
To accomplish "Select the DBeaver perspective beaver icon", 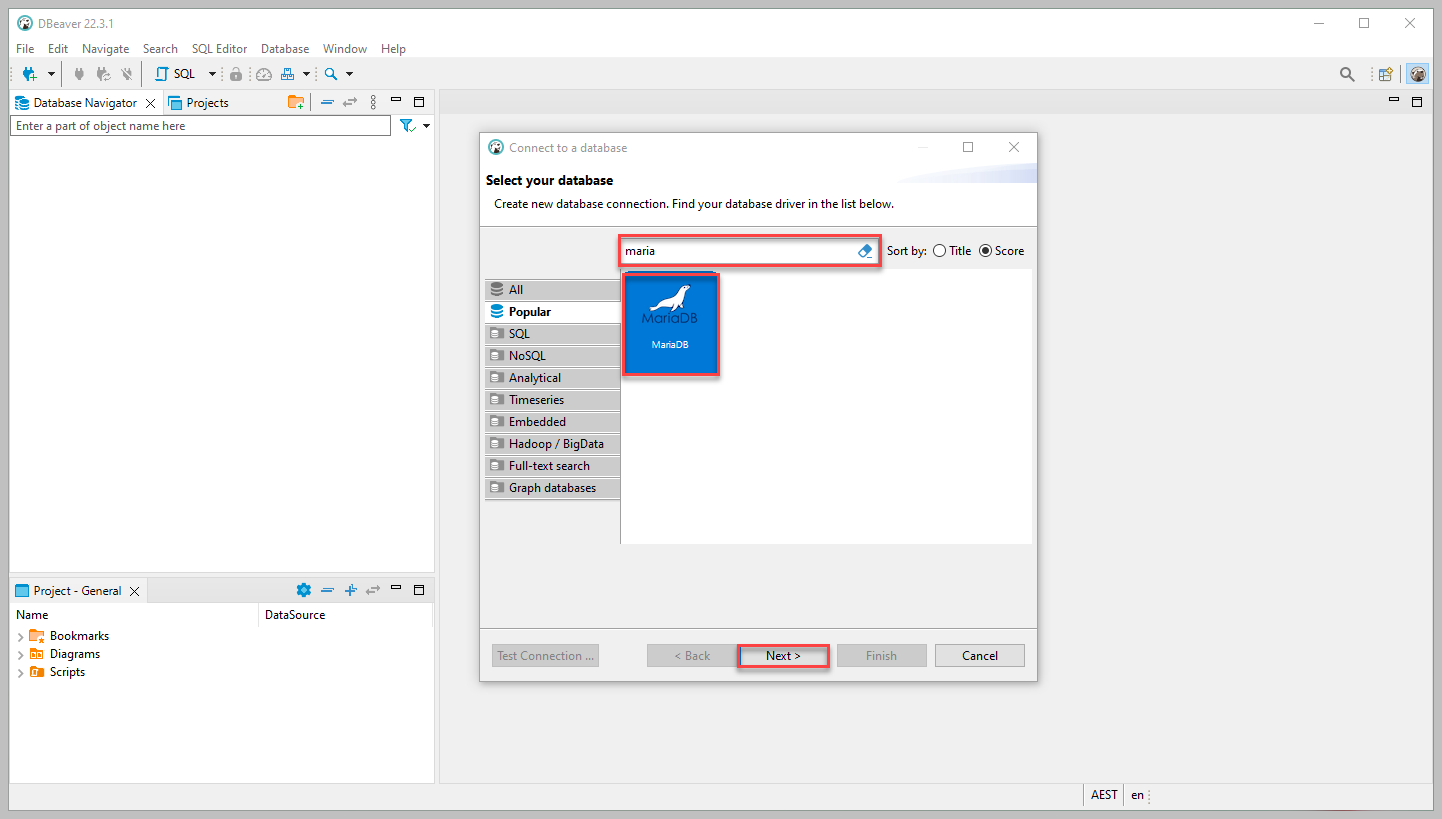I will coord(1417,74).
